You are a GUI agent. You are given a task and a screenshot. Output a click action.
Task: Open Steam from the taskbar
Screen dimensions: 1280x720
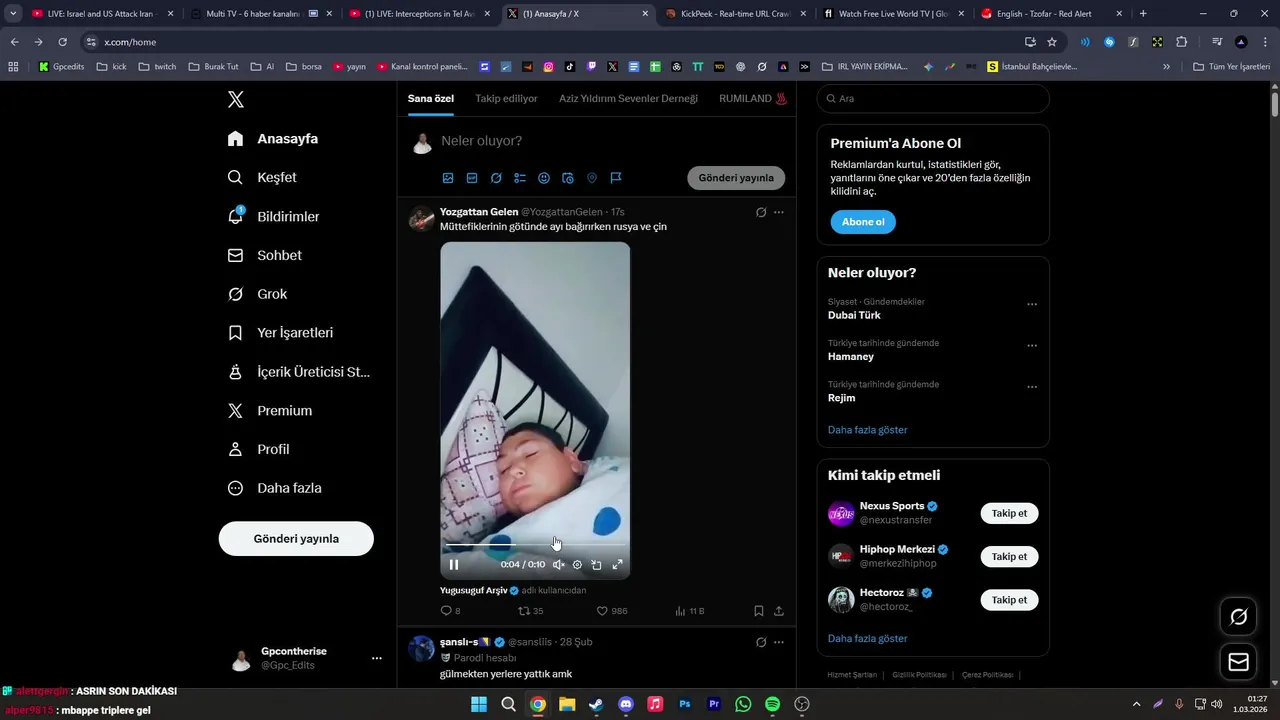[x=596, y=704]
